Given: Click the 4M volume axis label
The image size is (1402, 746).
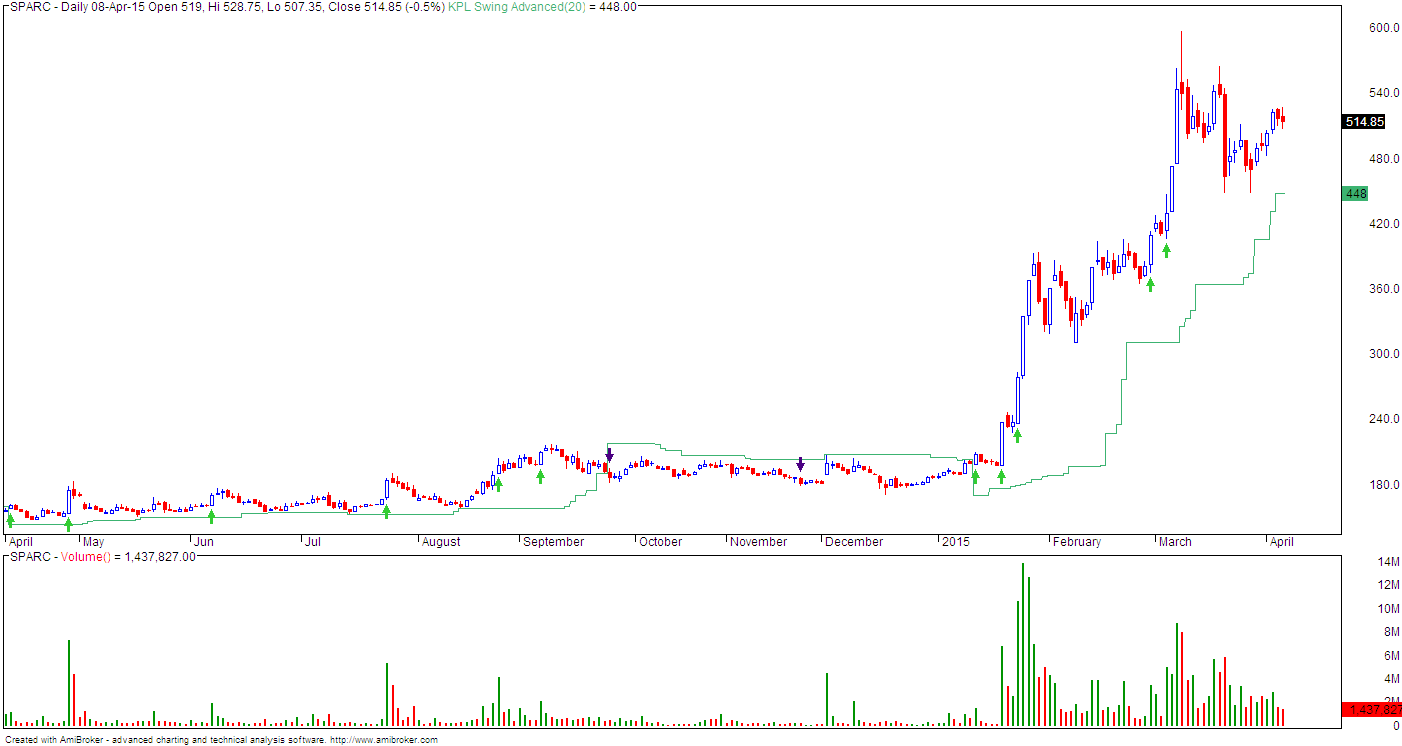Looking at the screenshot, I should (1391, 679).
